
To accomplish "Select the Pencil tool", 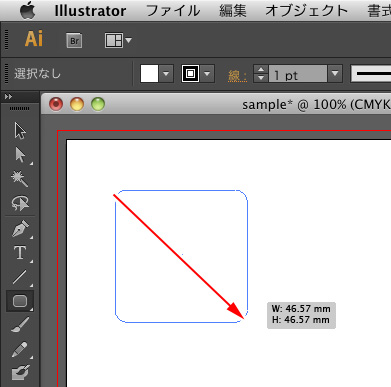I will click(x=20, y=349).
